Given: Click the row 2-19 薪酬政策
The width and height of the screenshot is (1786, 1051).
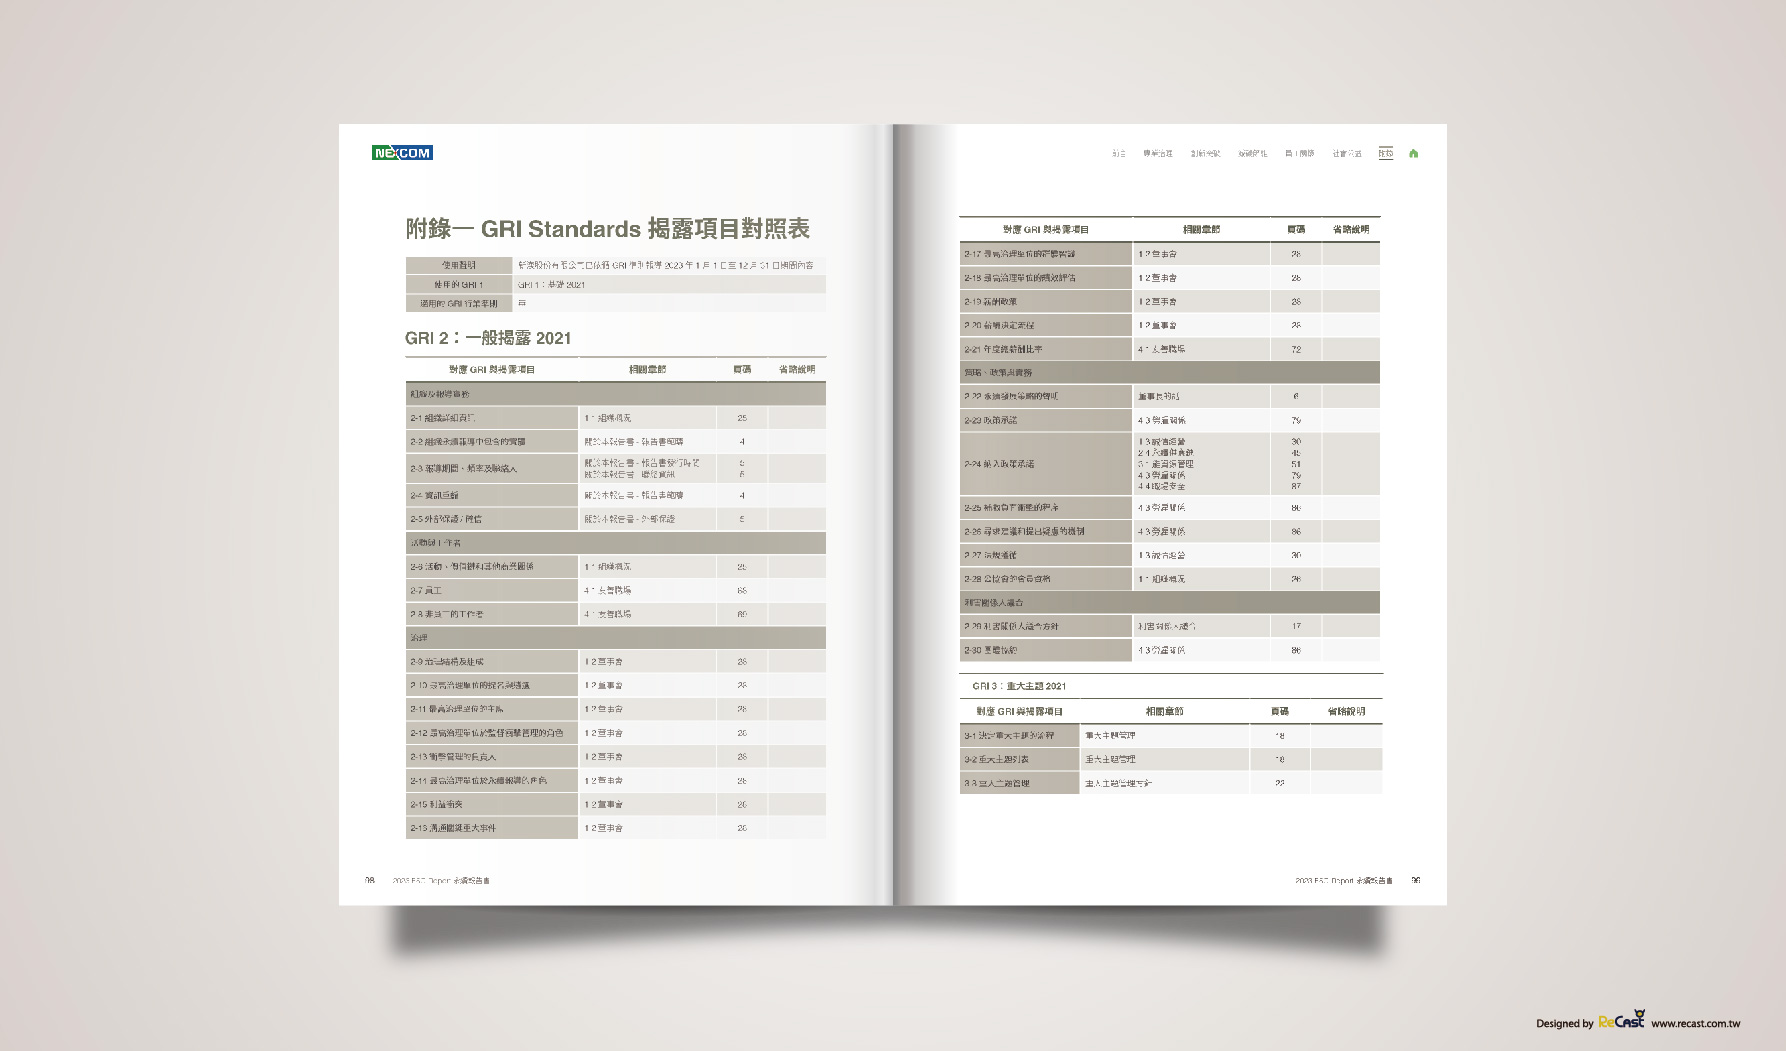Looking at the screenshot, I should point(1170,301).
